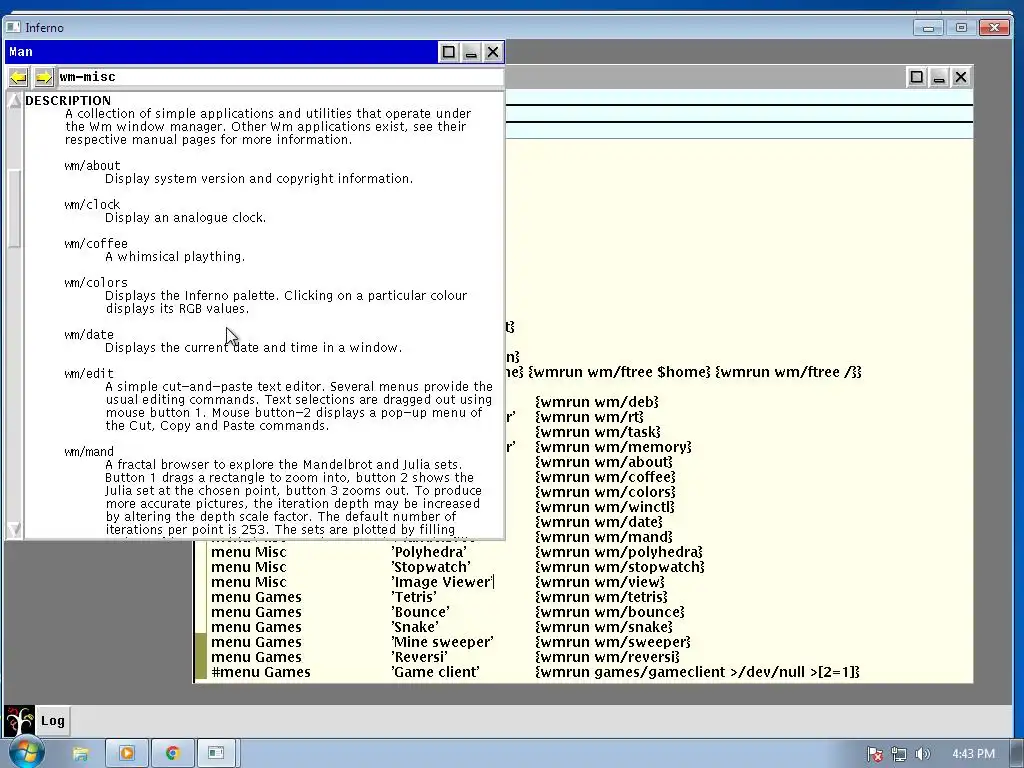The image size is (1024, 768).
Task: Click '#menu Games' line in the editor
Action: 534,673
